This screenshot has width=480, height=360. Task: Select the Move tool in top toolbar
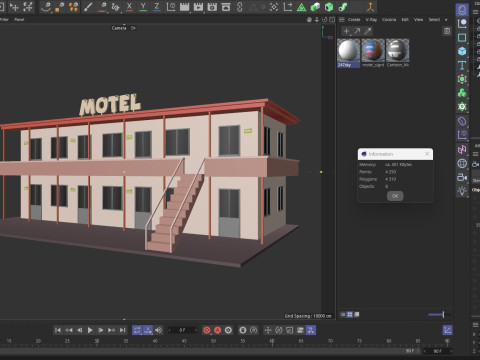pyautogui.click(x=14, y=7)
